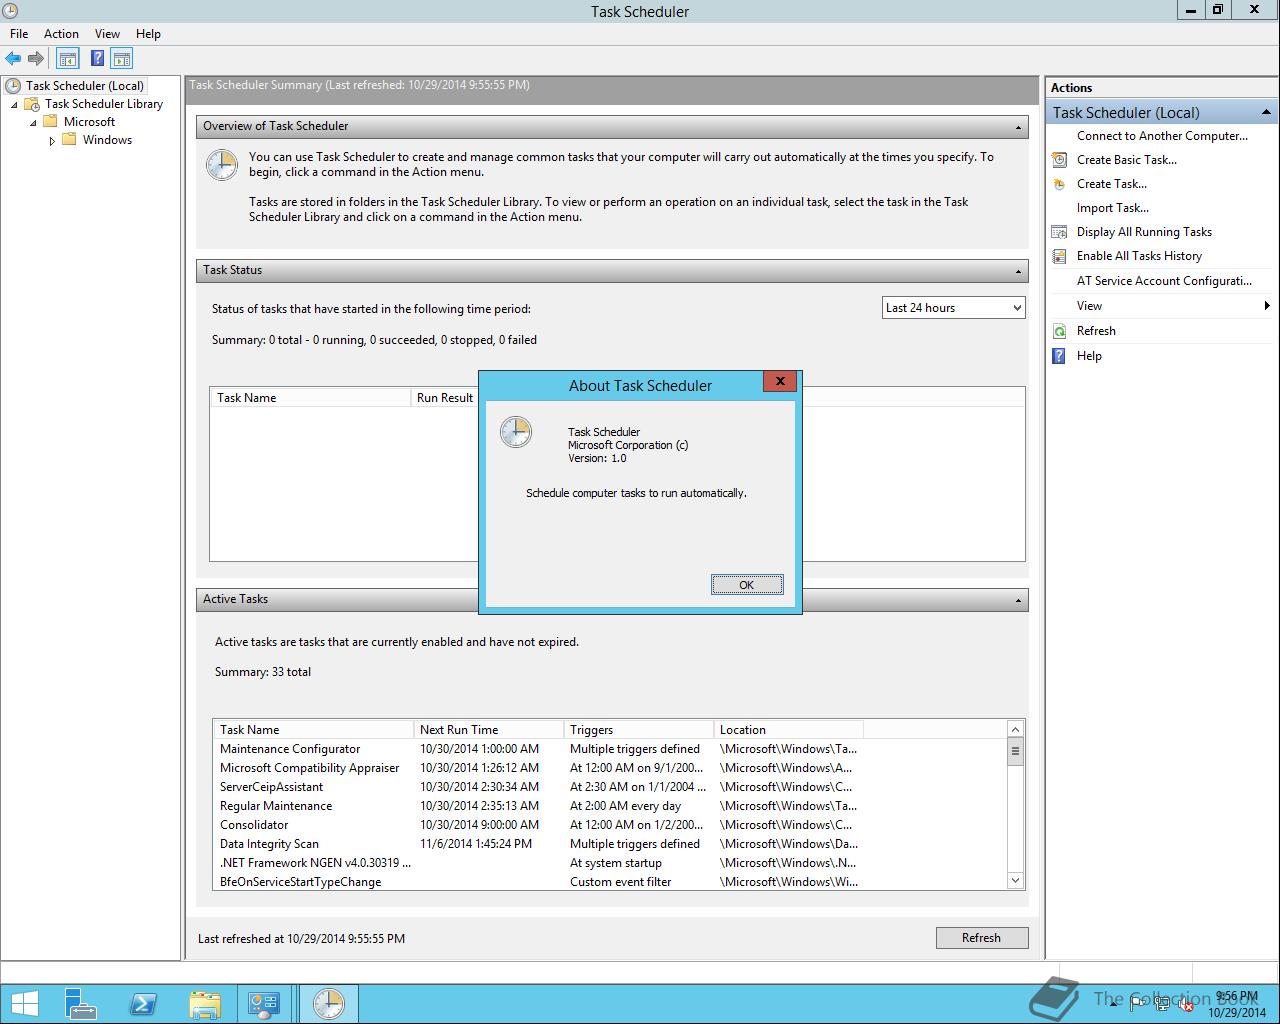Open File Explorer from the taskbar
1280x1024 pixels.
pos(204,1003)
